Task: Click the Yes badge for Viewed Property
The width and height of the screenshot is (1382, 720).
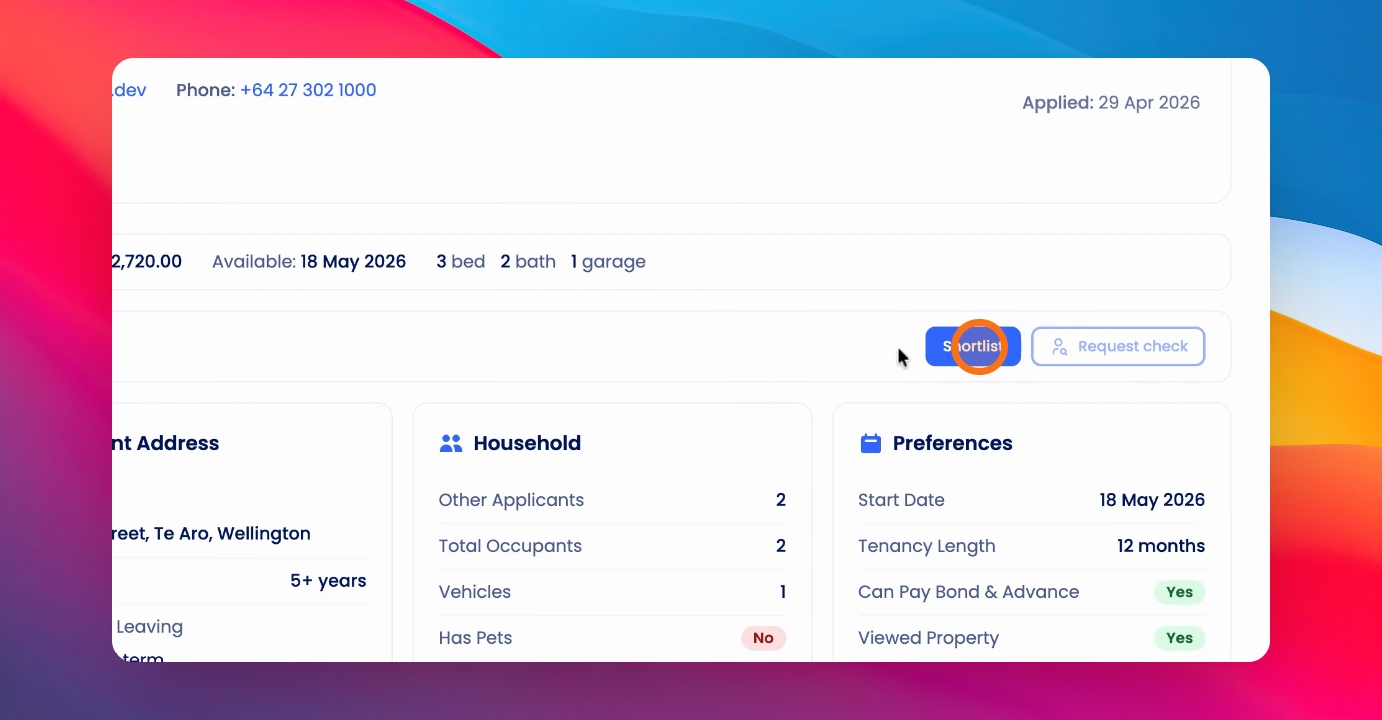Action: 1179,638
